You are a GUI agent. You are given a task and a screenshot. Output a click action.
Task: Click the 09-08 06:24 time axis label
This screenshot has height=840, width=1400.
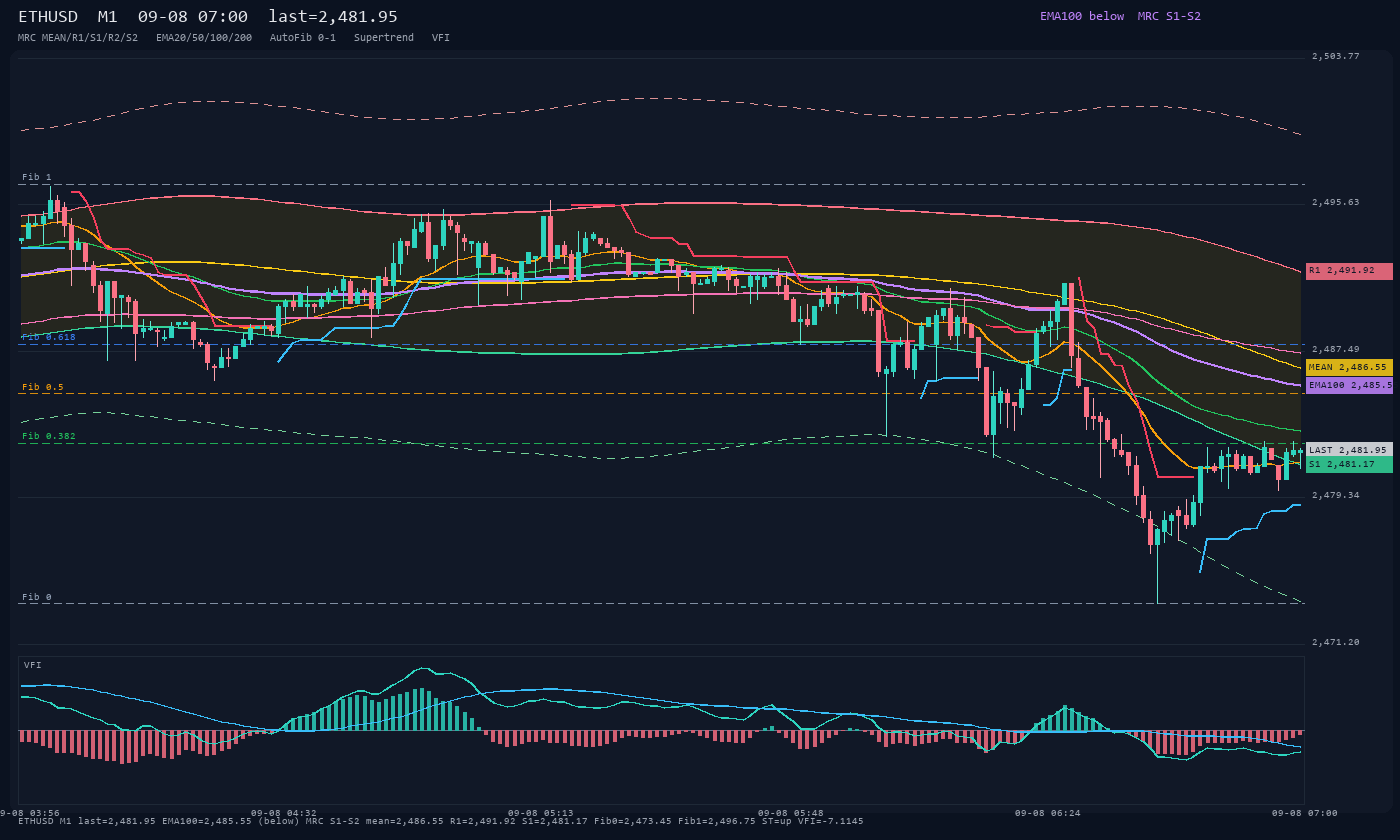pyautogui.click(x=1048, y=813)
